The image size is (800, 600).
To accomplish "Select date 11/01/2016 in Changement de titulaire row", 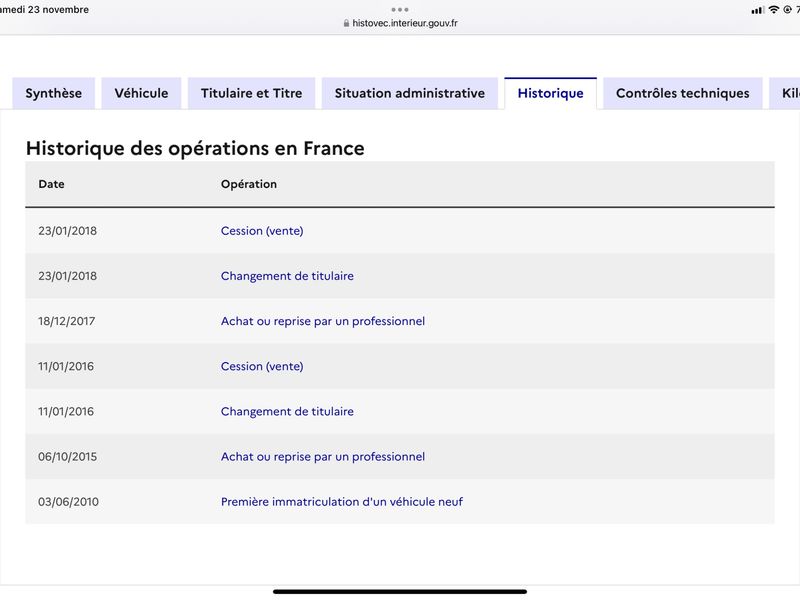I will (x=66, y=411).
